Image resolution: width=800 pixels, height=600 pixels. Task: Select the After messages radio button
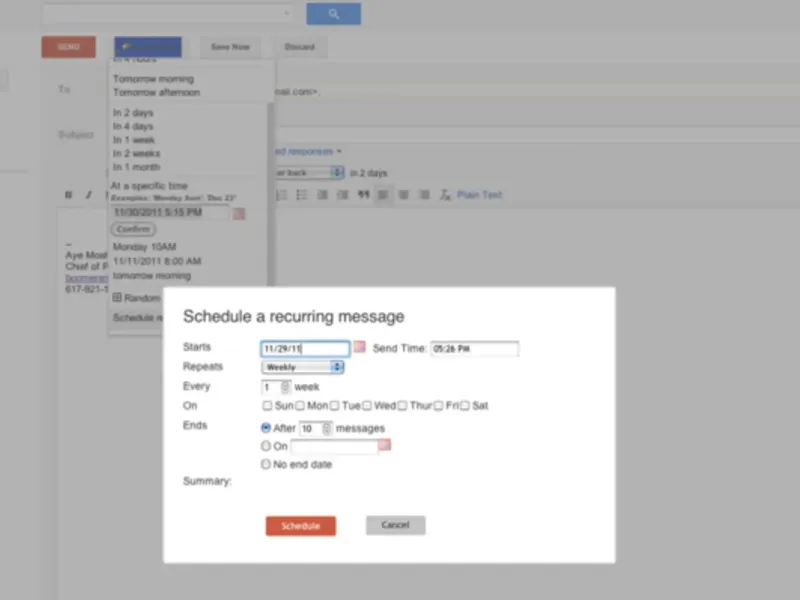[266, 428]
